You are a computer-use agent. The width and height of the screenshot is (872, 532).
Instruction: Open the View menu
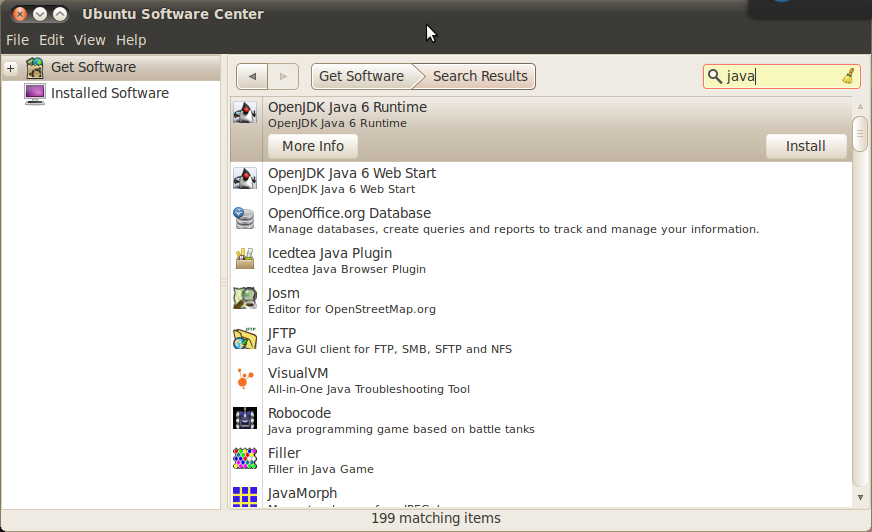pos(89,40)
